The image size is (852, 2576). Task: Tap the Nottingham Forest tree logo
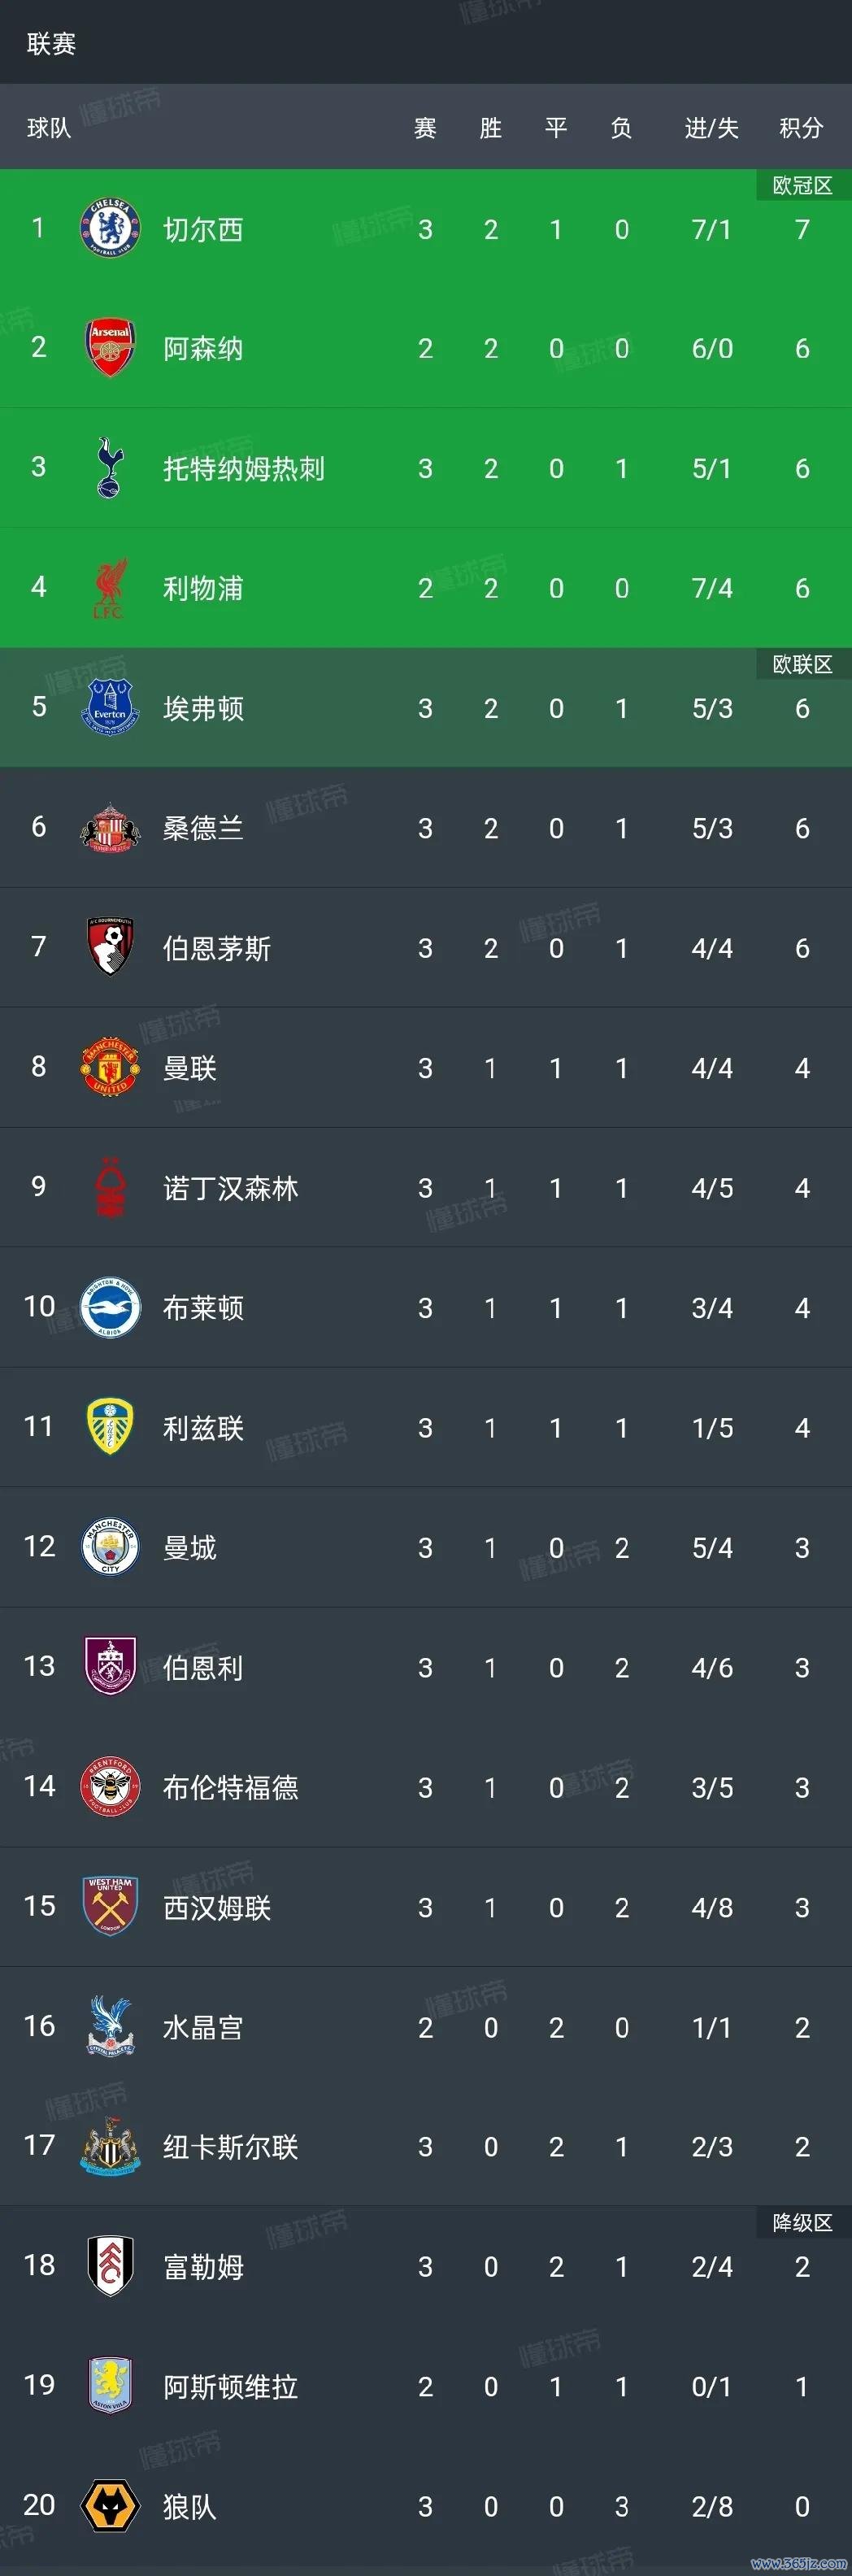(x=110, y=1187)
